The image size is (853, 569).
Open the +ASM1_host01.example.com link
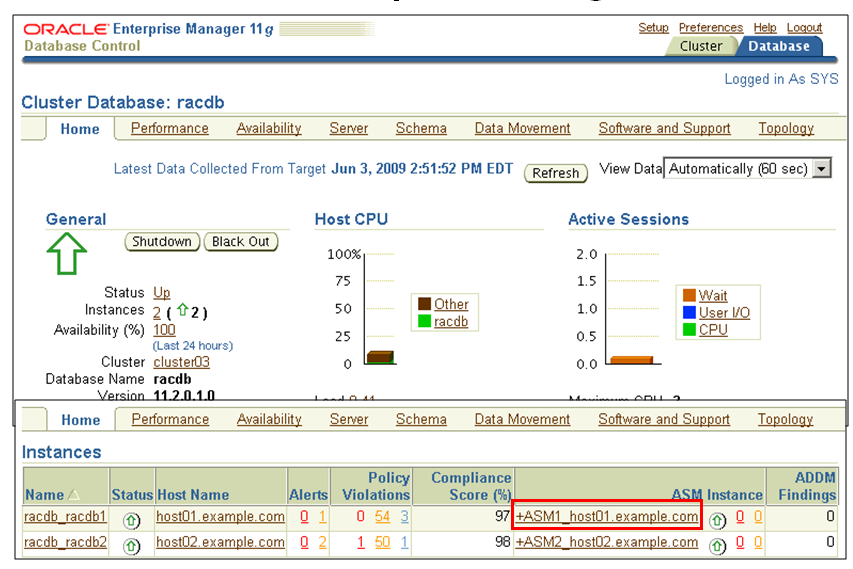coord(607,516)
